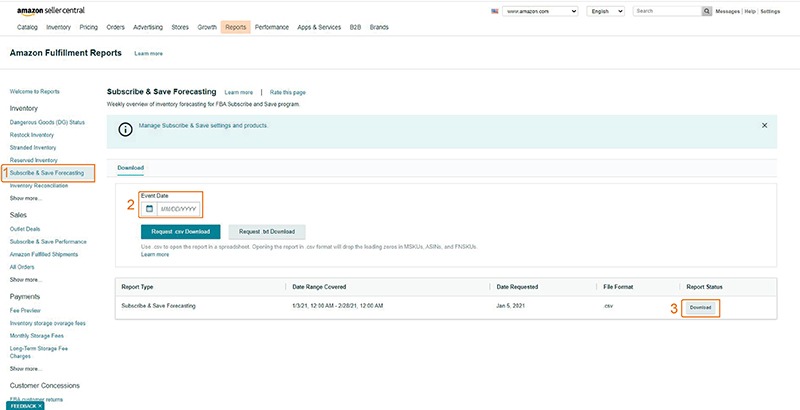This screenshot has width=800, height=410.
Task: Select Subscribe & Save Forecasting sidebar item
Action: click(47, 173)
